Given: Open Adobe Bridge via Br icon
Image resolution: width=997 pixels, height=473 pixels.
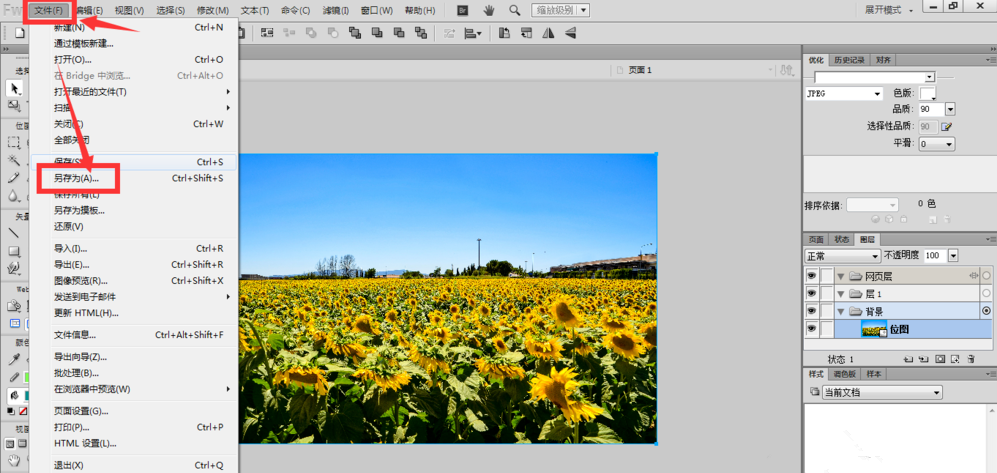Looking at the screenshot, I should click(463, 10).
